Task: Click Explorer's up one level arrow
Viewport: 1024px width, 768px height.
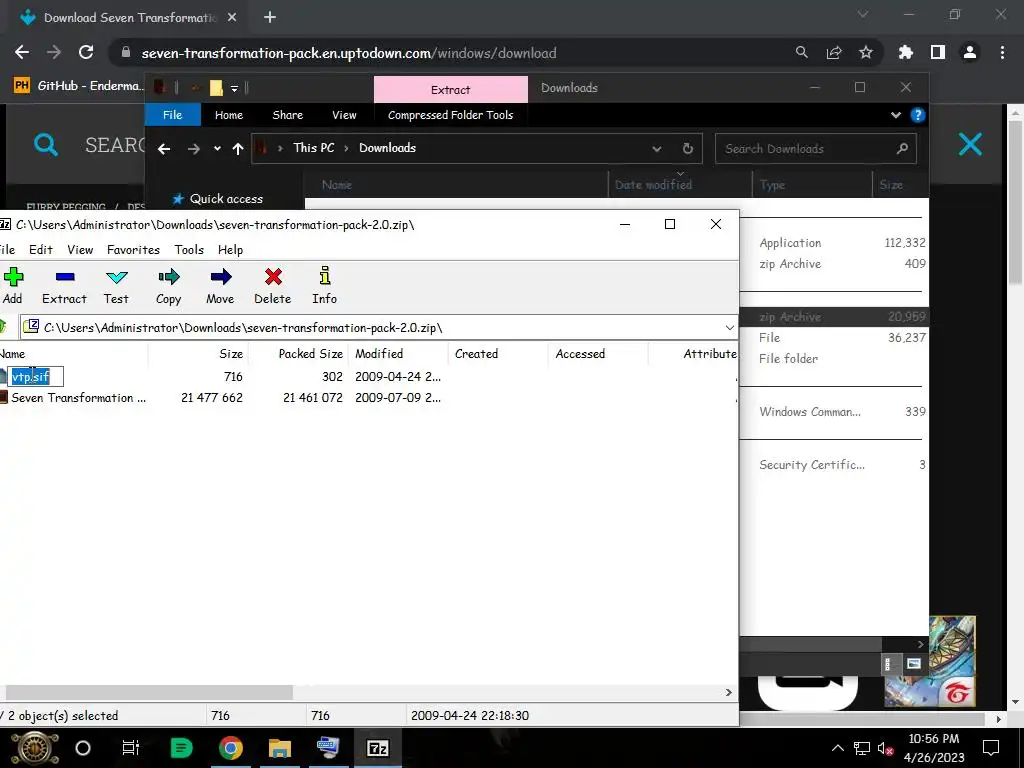Action: click(238, 149)
